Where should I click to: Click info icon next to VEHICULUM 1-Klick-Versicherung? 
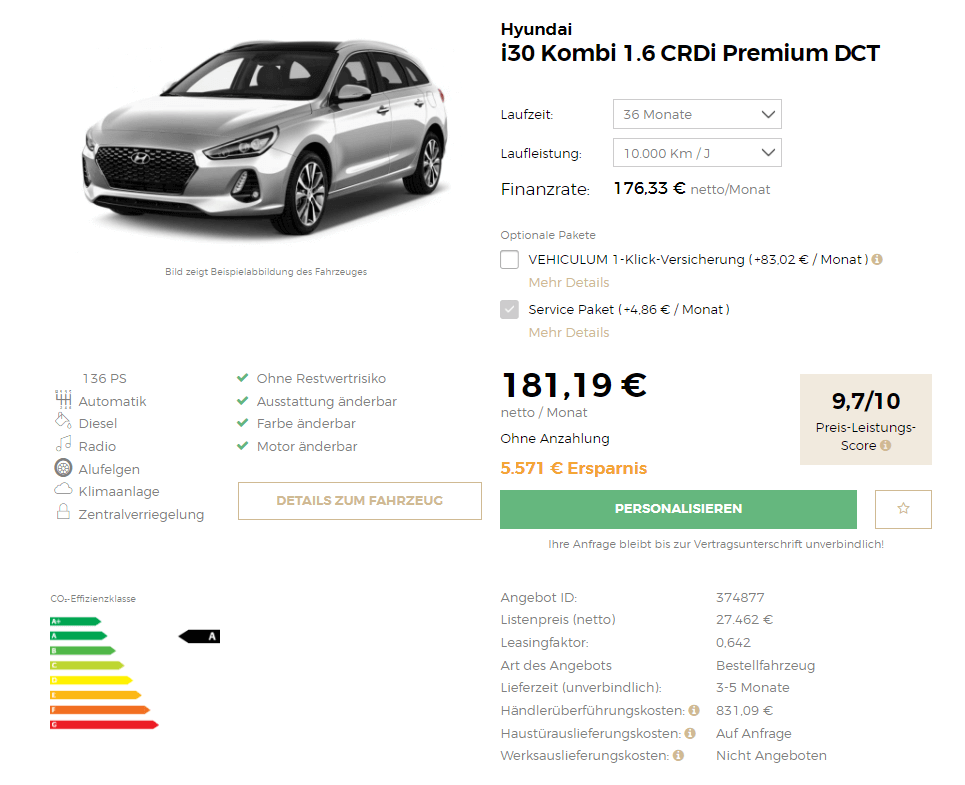pos(877,260)
